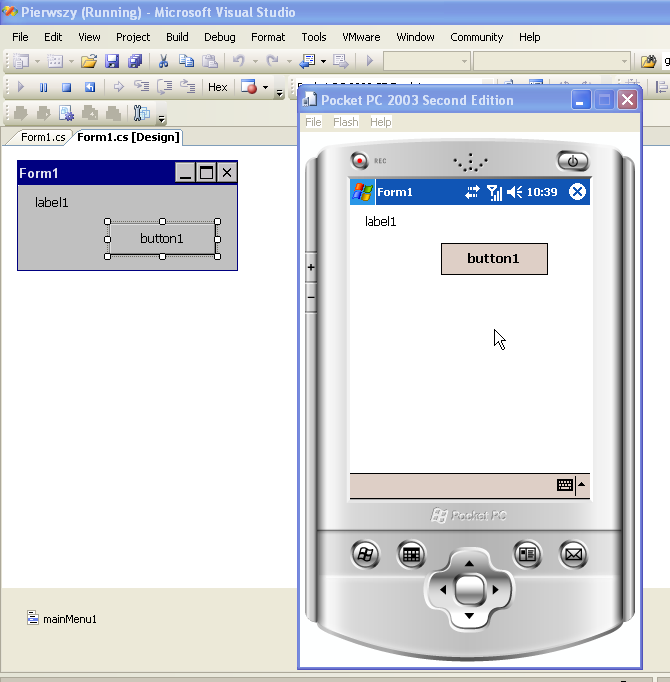
Task: Click the Paste icon in toolbar
Action: point(210,61)
